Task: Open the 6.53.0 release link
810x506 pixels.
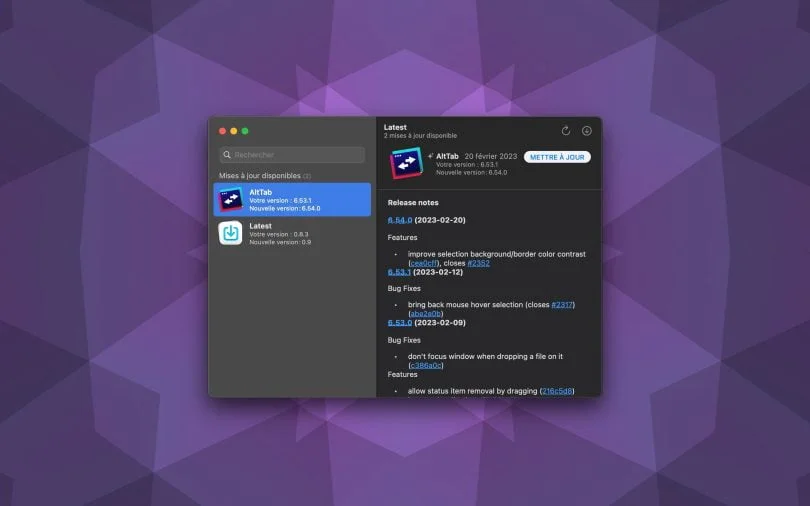Action: (400, 323)
